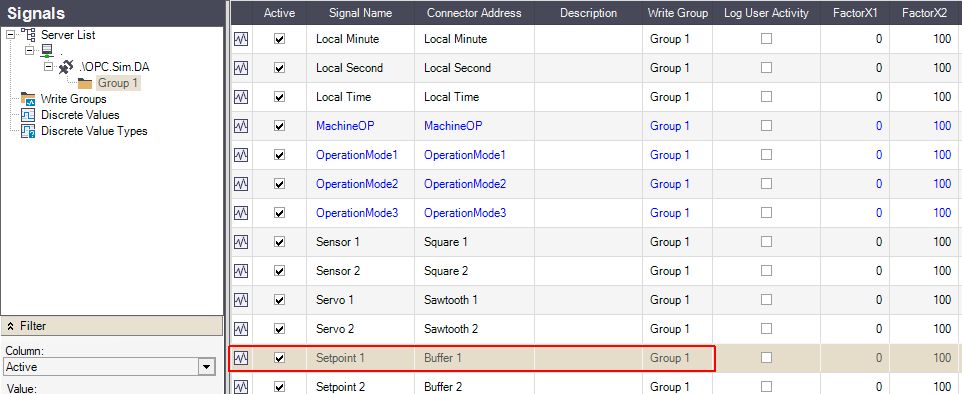Click the signal icon in Sensor 1 row
Viewport: 962px width, 394px height.
241,242
